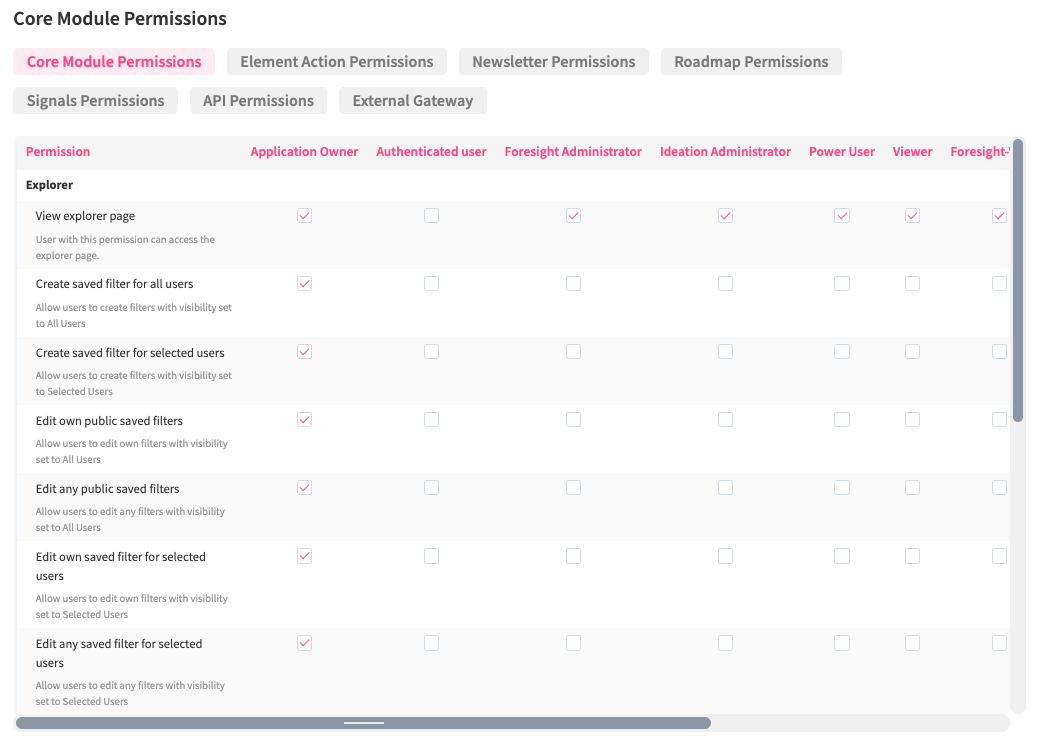Uncheck Edit any saved filter for selected users, Application Owner

tap(305, 643)
